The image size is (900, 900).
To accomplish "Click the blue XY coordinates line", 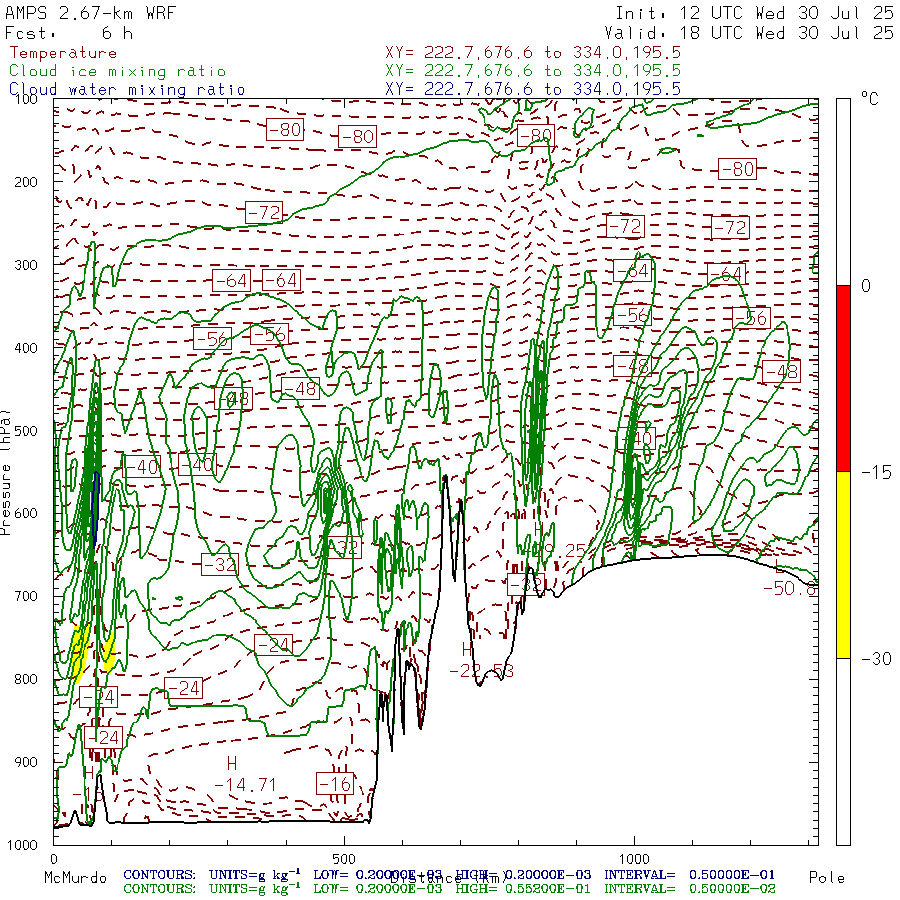I will [x=533, y=89].
